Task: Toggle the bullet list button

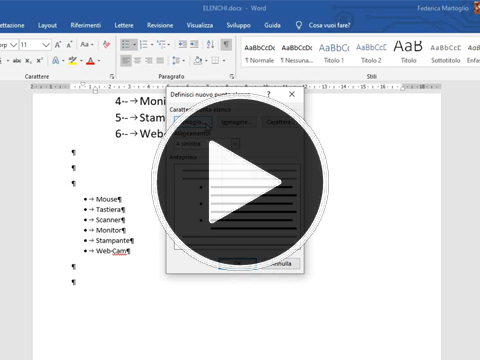Action: point(126,44)
